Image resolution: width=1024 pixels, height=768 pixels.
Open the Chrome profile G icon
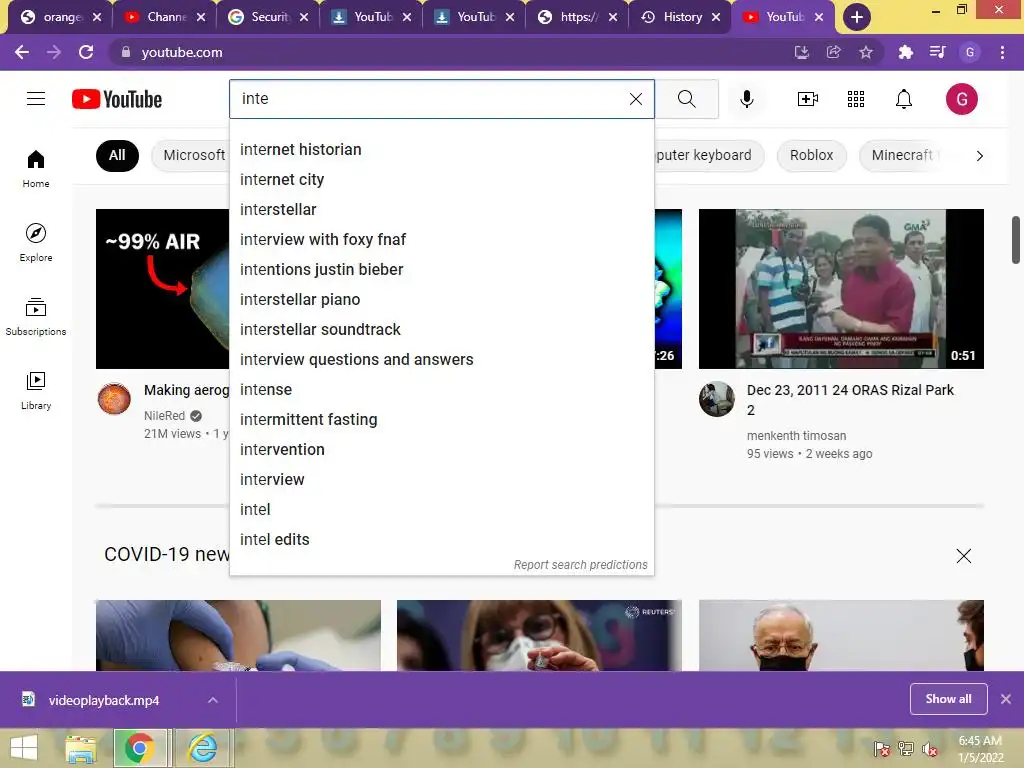click(x=970, y=52)
